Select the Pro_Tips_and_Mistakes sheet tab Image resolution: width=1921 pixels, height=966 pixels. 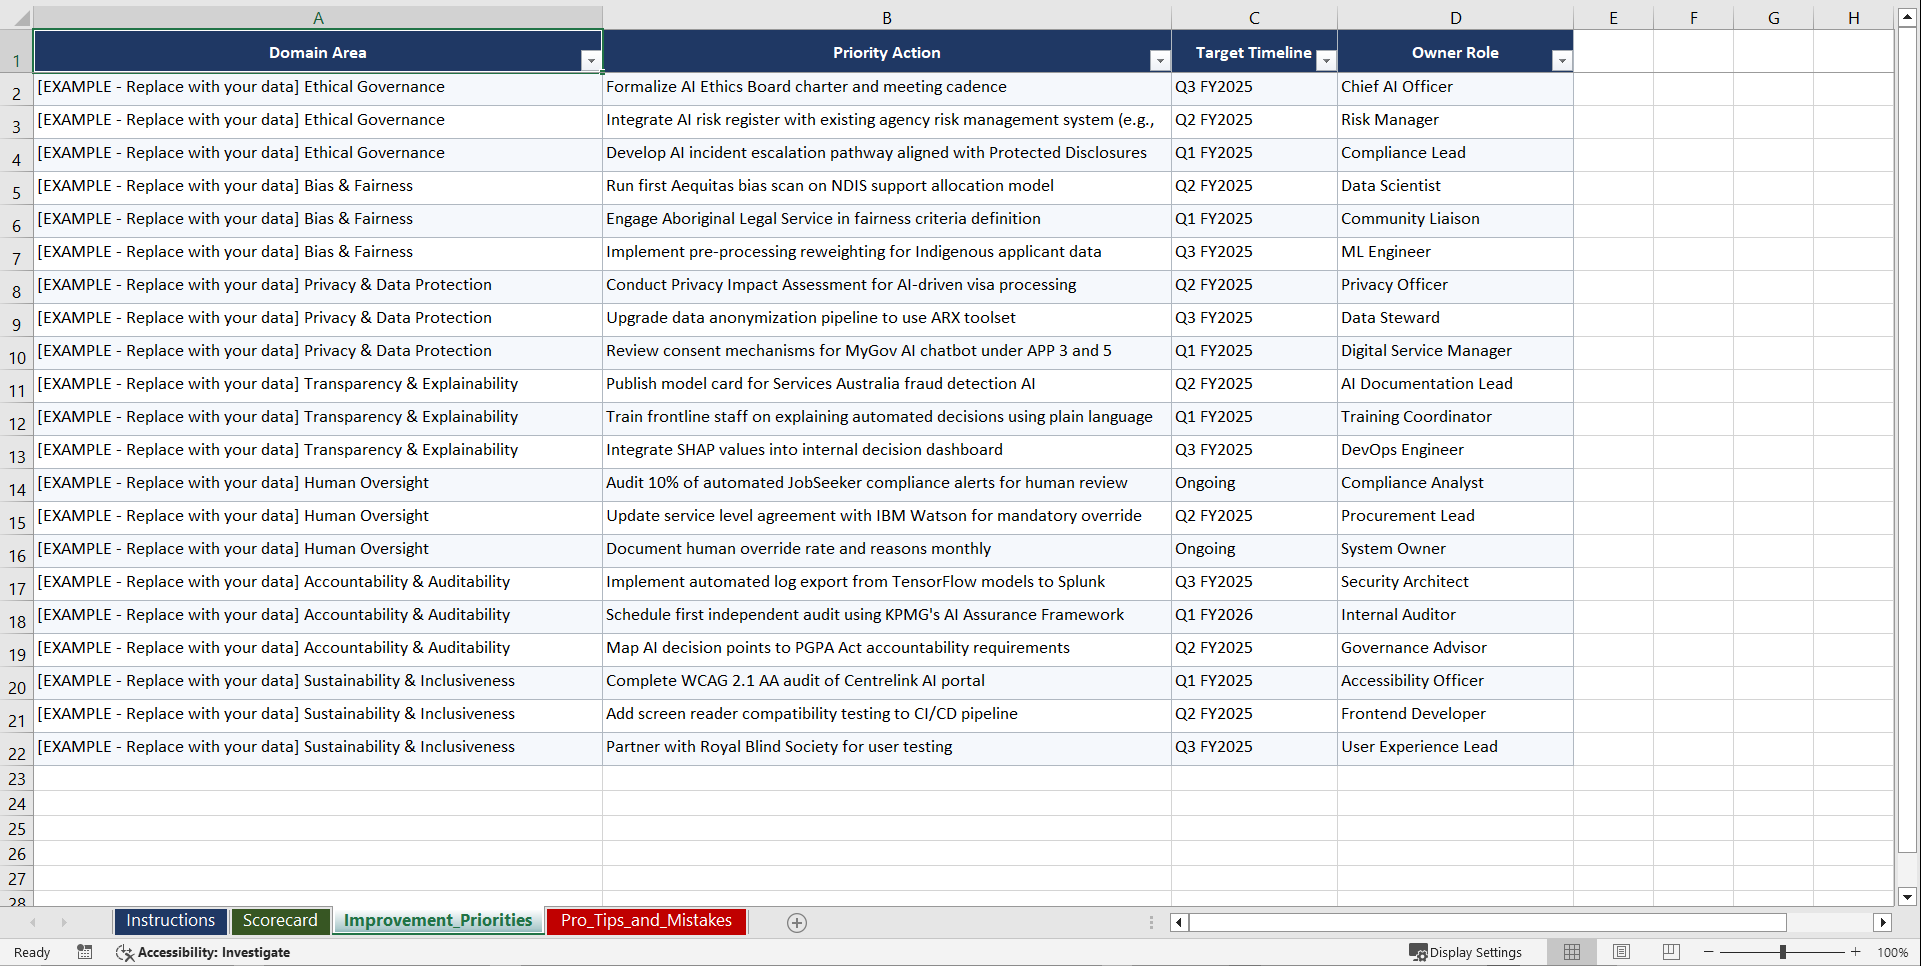pyautogui.click(x=645, y=921)
